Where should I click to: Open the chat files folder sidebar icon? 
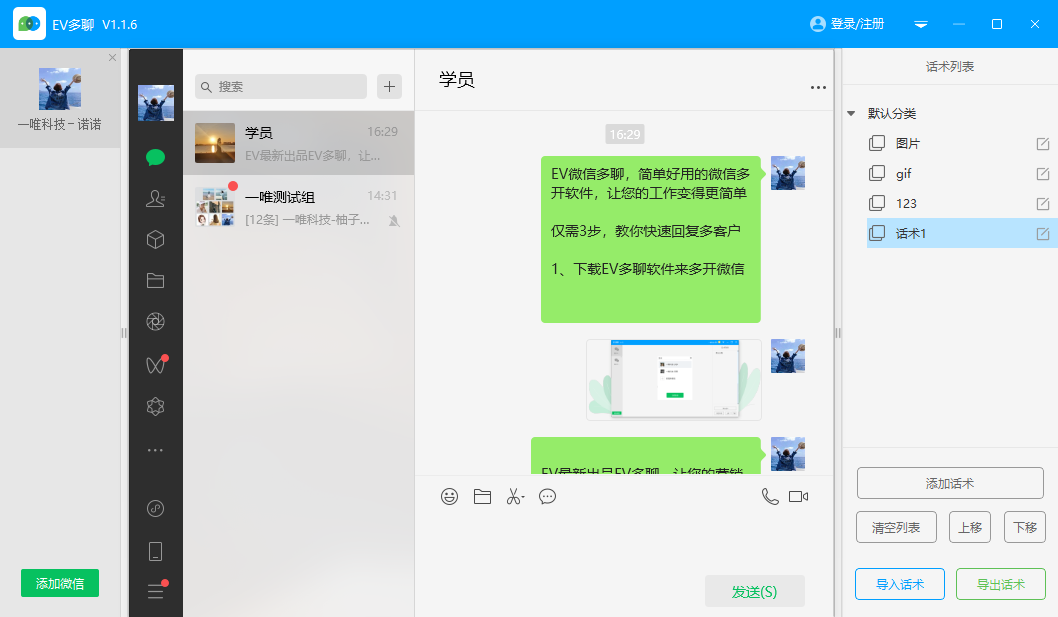[155, 281]
